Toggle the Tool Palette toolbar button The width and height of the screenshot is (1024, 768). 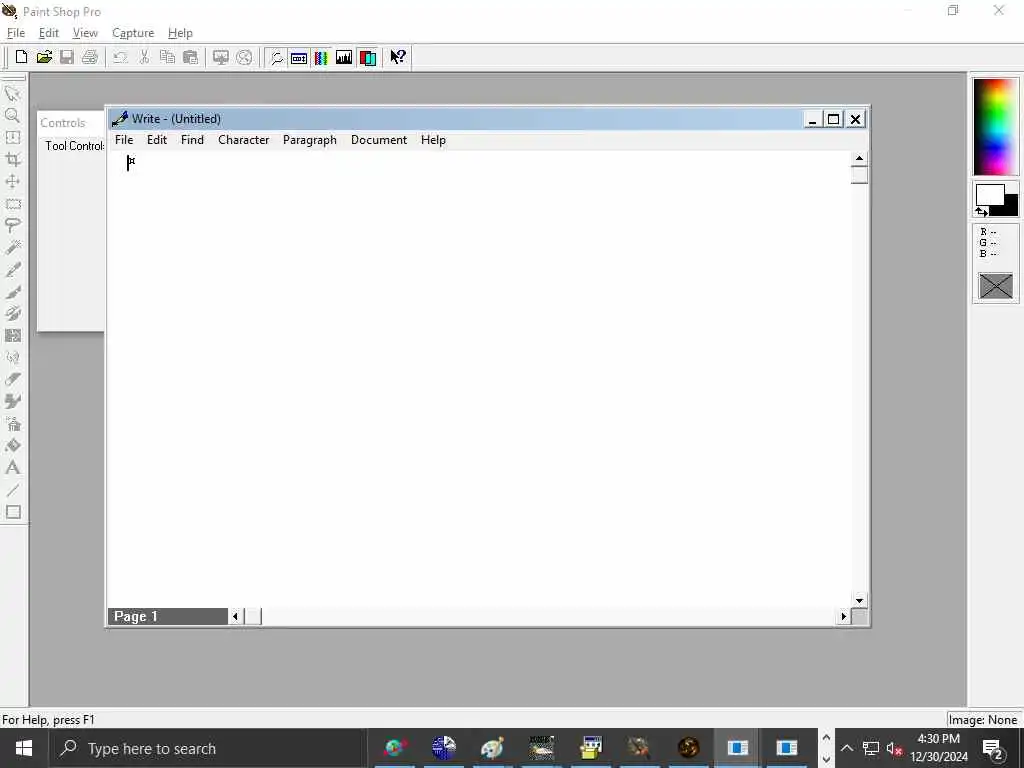(x=276, y=57)
